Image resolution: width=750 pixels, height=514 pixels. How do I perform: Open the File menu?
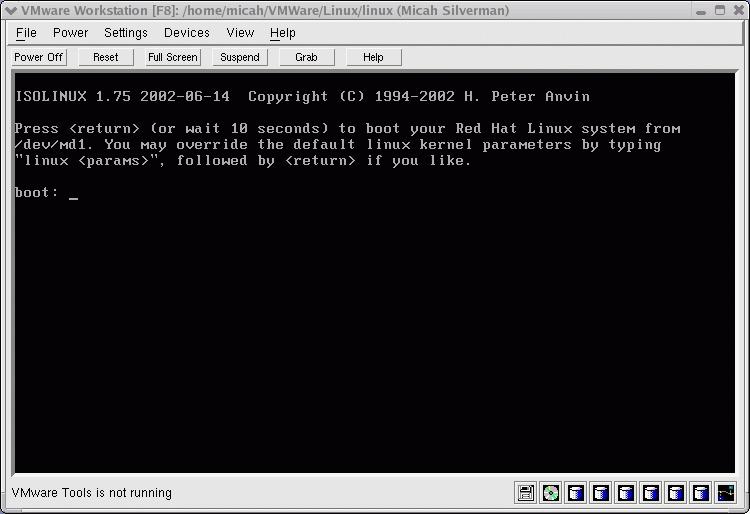[x=26, y=33]
